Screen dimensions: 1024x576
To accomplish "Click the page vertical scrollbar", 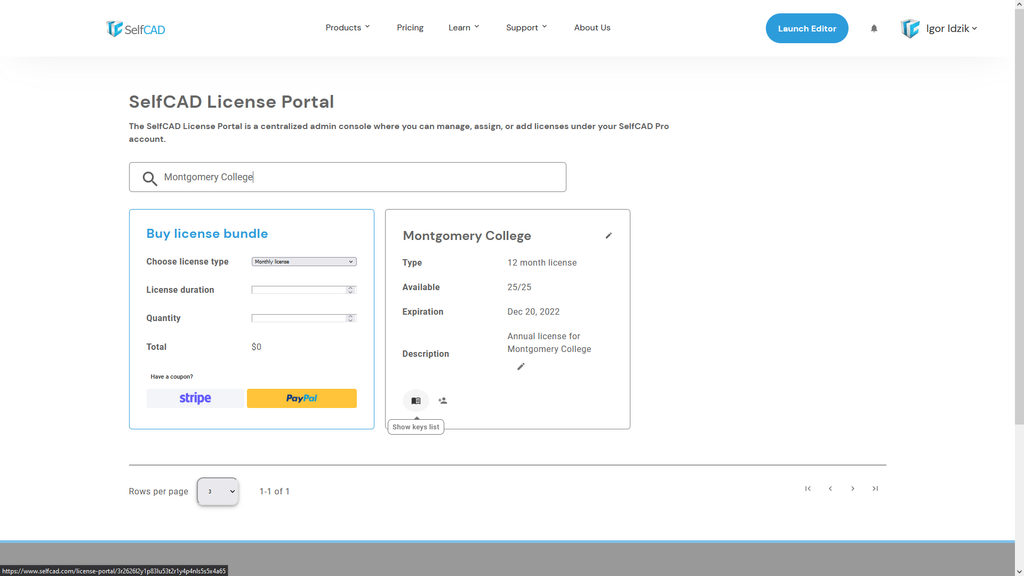I will coord(1019,216).
